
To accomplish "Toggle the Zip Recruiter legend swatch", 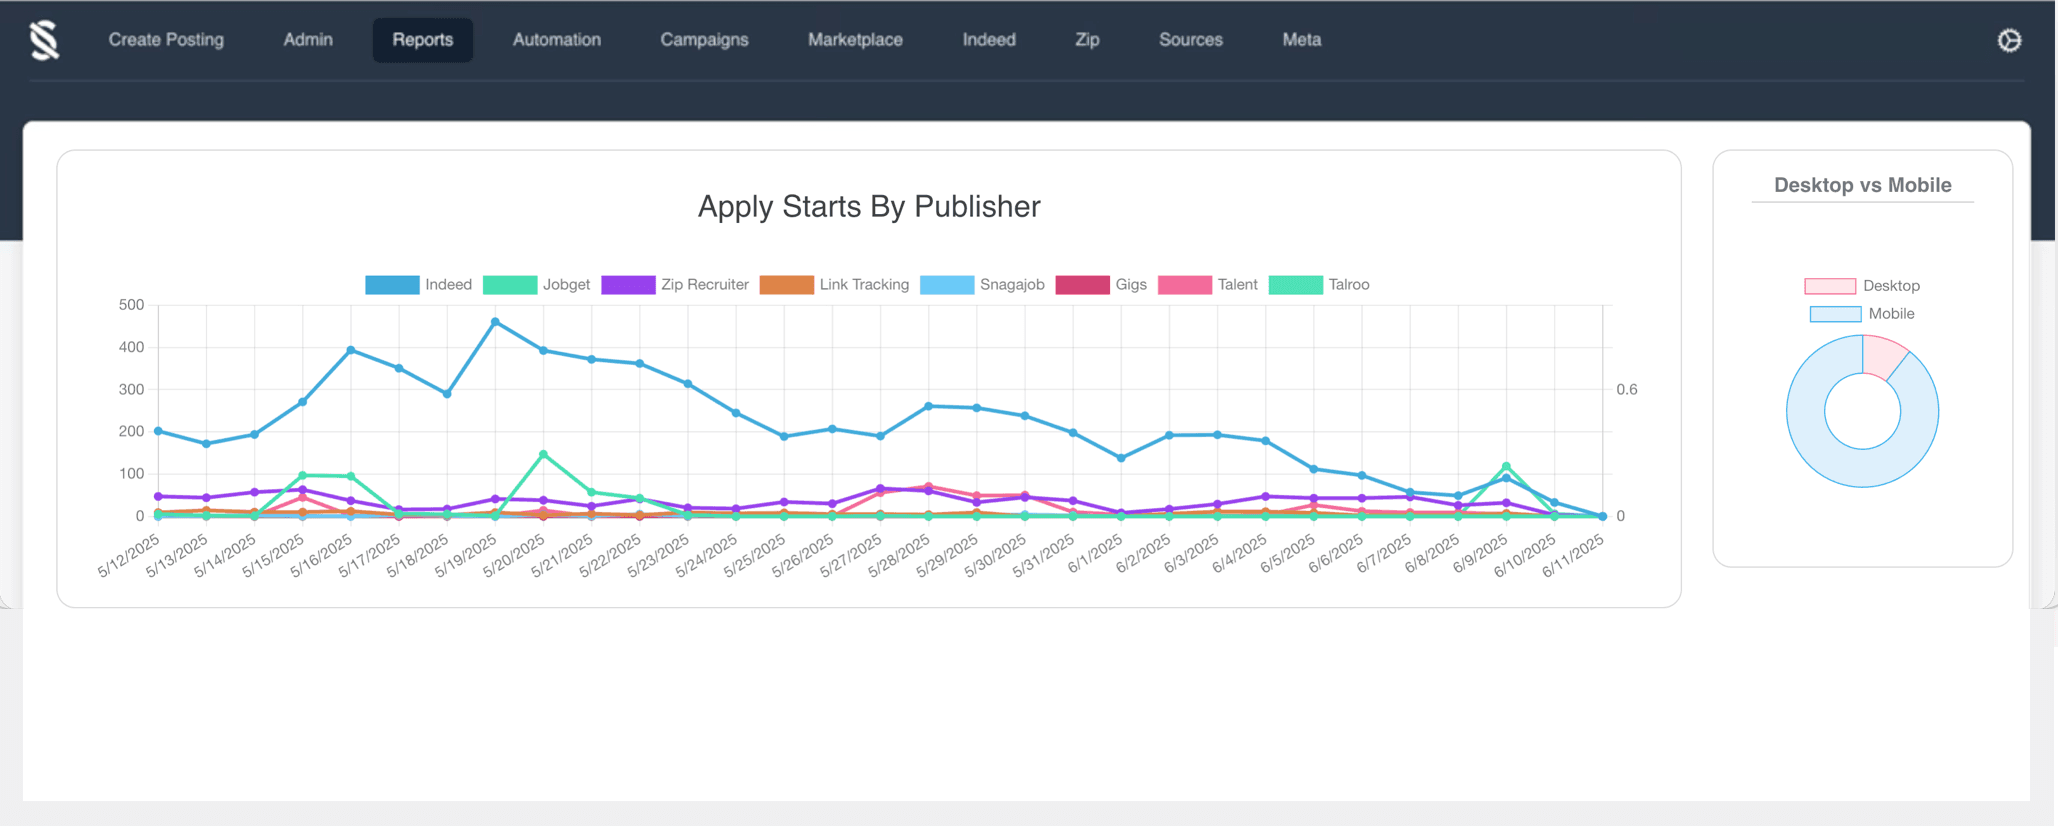I will 628,285.
